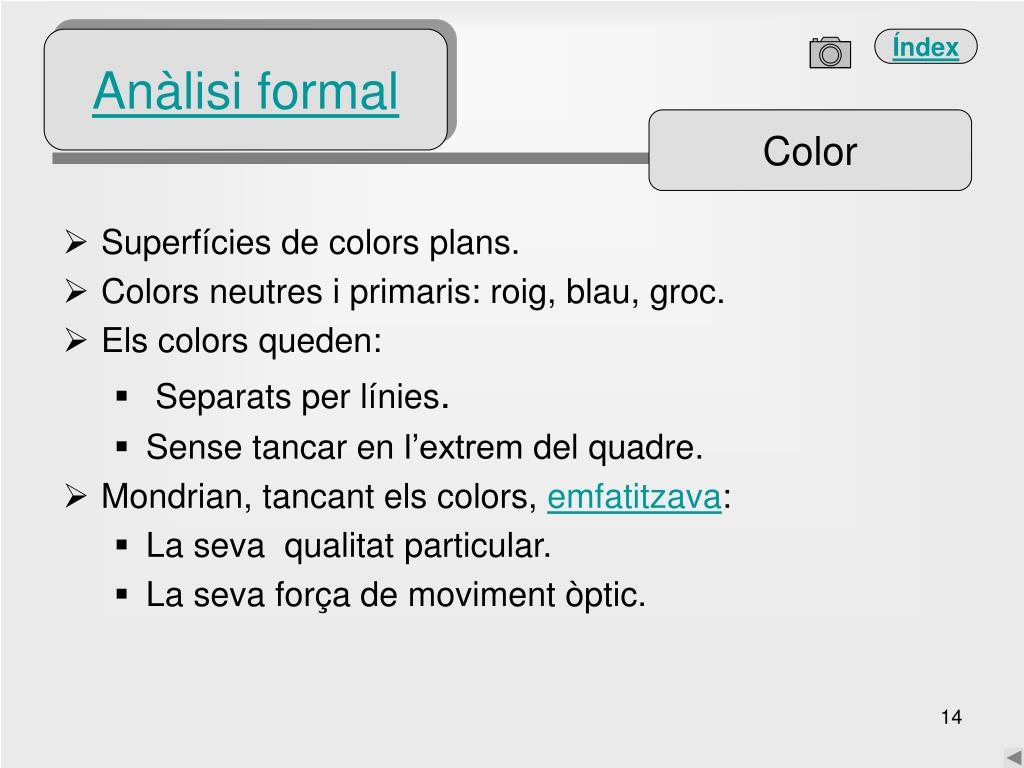Click the gray horizontal bar under the title

coord(350,158)
